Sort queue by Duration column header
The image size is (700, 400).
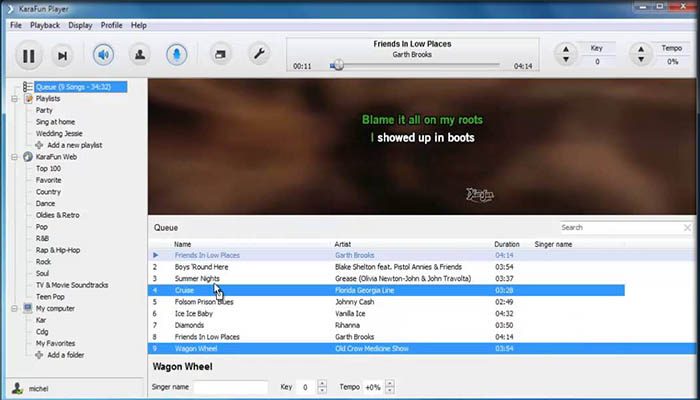pos(507,244)
